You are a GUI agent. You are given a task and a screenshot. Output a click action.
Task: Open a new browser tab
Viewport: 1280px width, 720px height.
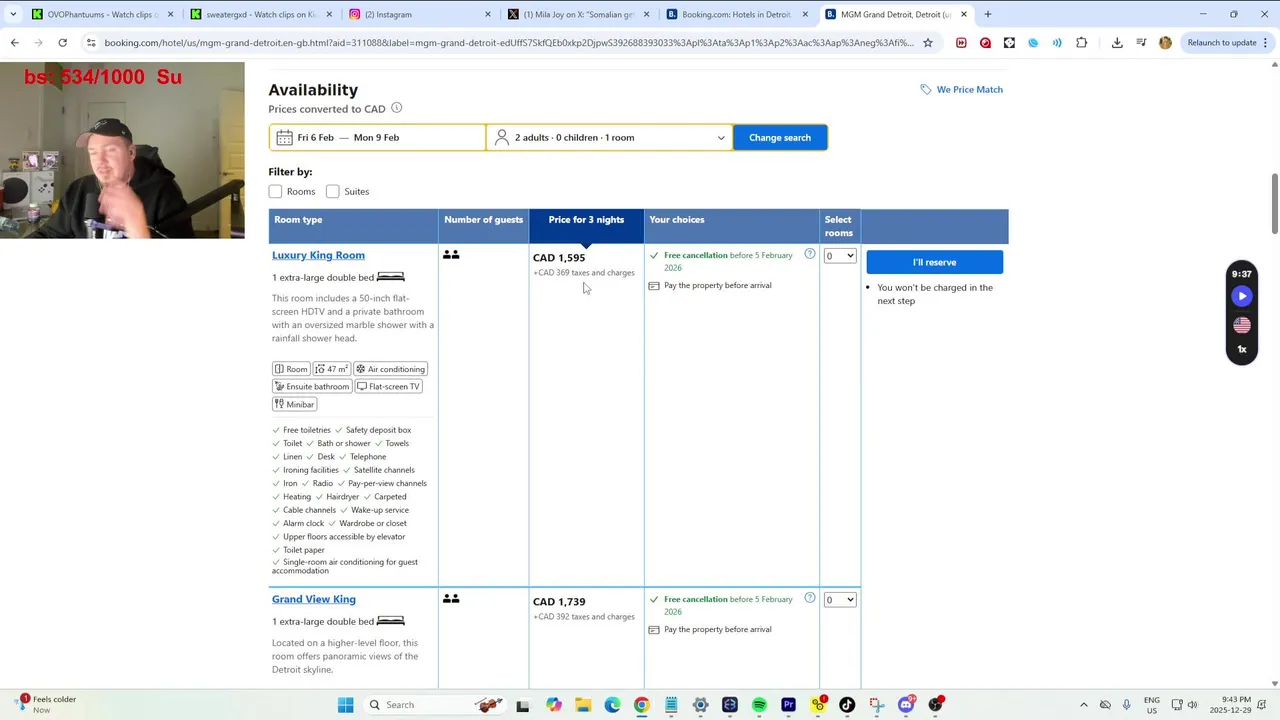pos(988,14)
